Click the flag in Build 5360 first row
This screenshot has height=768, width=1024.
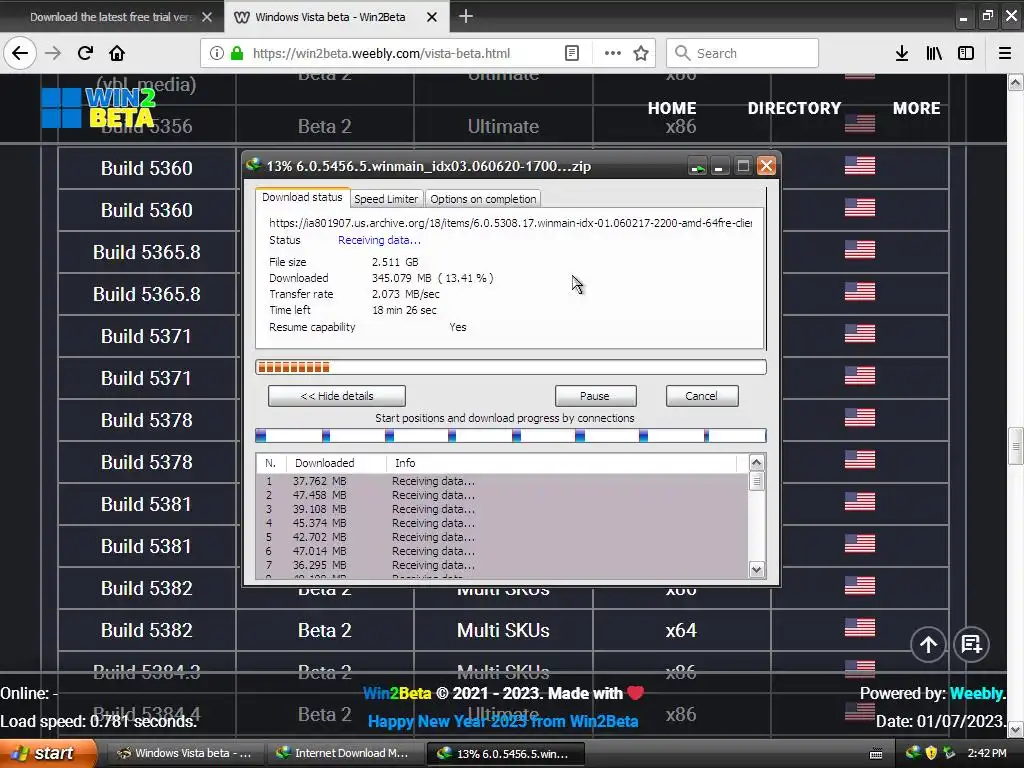859,166
